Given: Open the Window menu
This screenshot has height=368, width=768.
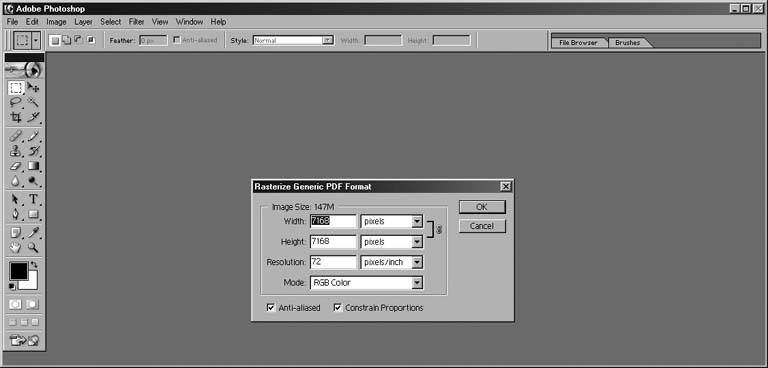Looking at the screenshot, I should (x=189, y=22).
